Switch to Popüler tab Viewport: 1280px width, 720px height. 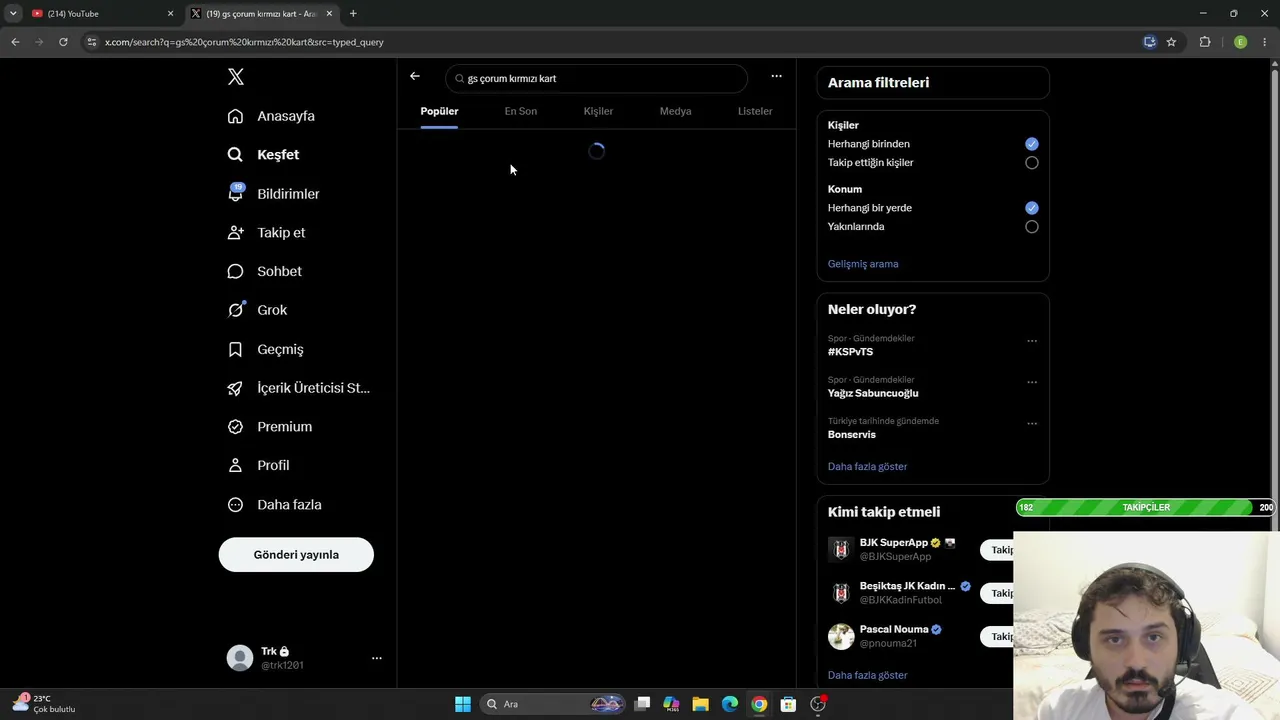point(439,111)
